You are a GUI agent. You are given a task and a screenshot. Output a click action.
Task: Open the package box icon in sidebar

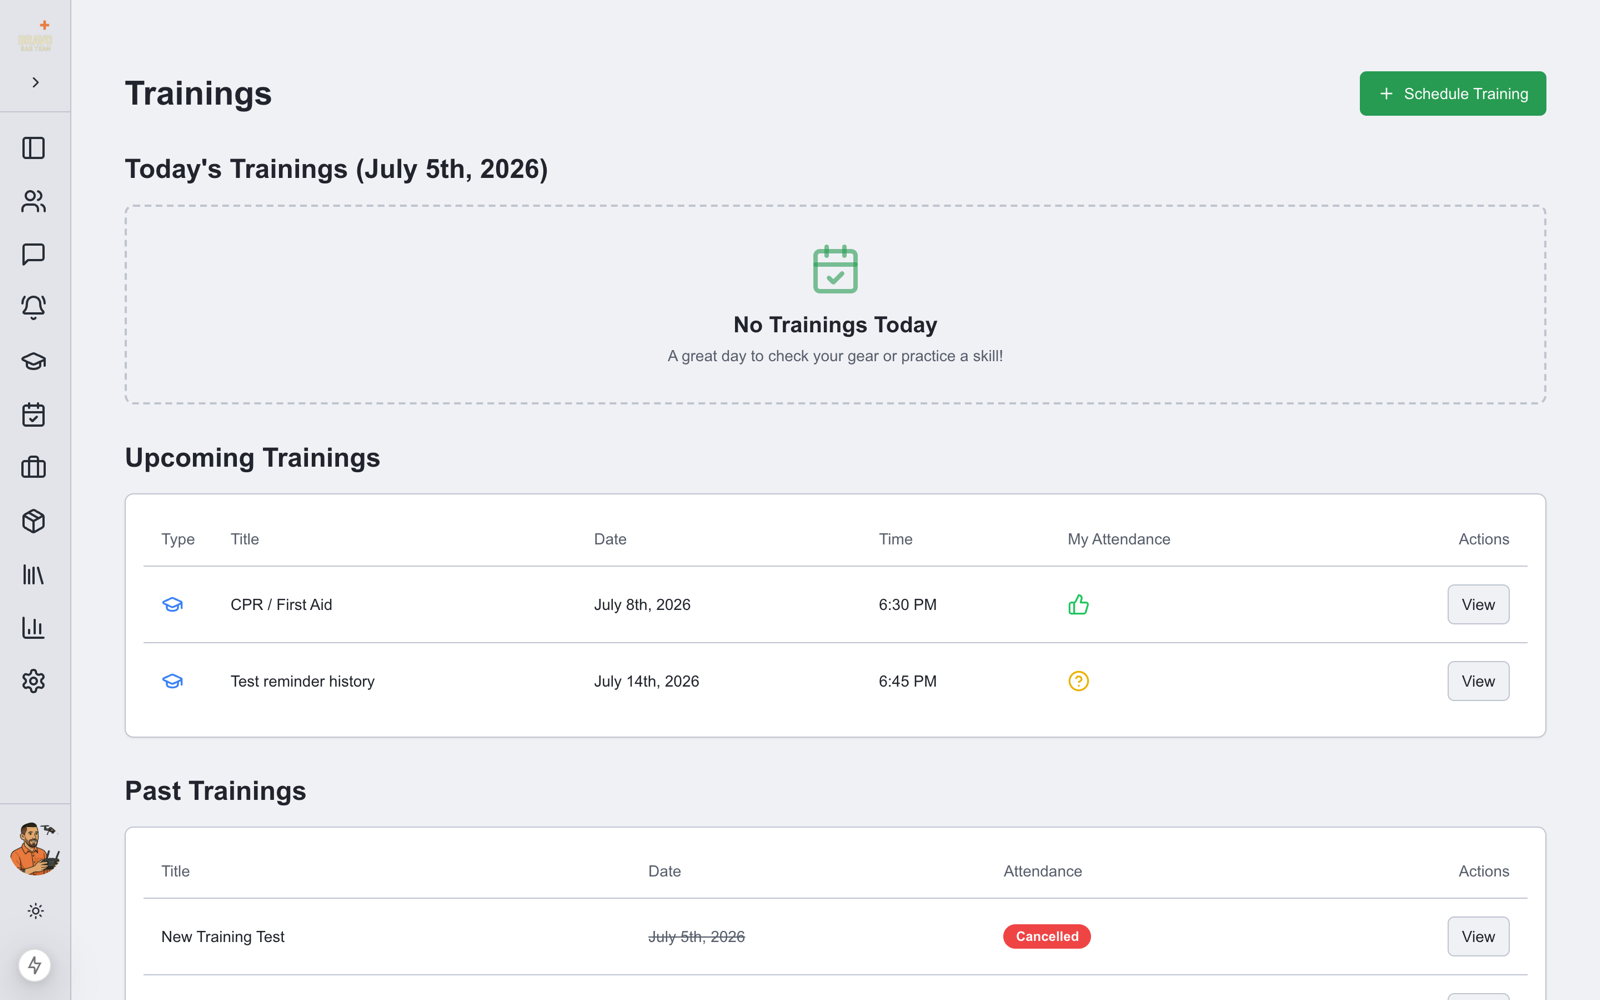[x=34, y=521]
